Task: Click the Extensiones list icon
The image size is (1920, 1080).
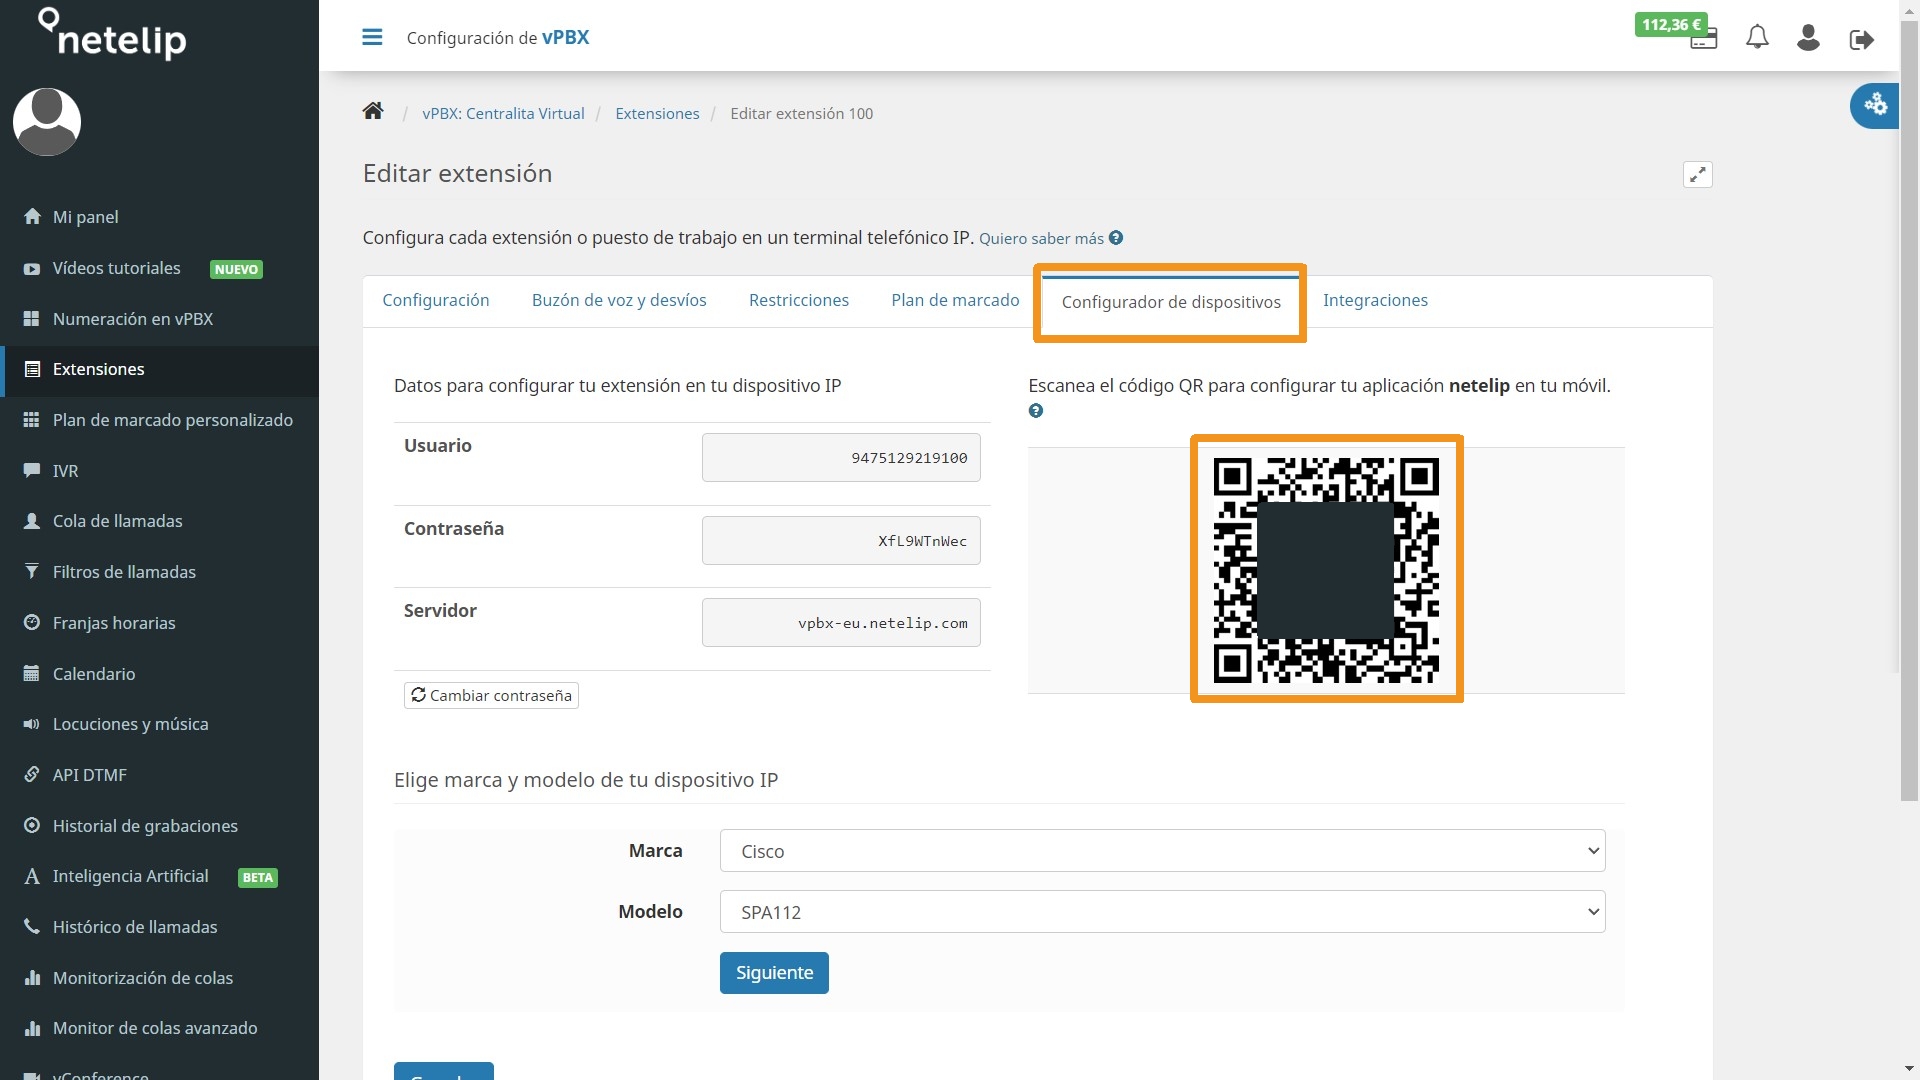Action: coord(32,369)
